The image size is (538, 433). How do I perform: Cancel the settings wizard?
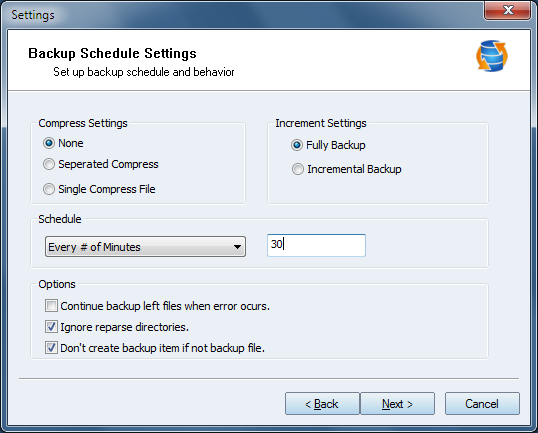(482, 404)
